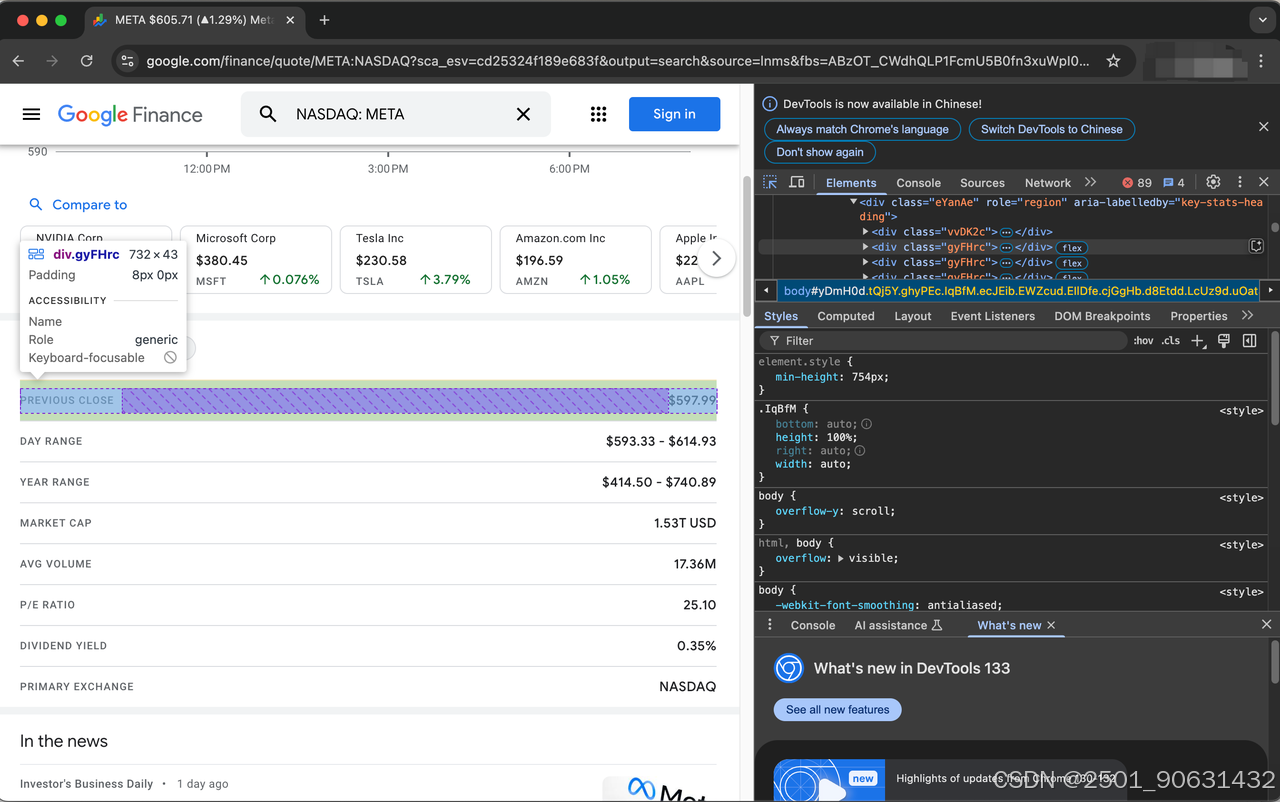Close the DevTools drawer panel
The width and height of the screenshot is (1280, 802).
tap(1266, 624)
